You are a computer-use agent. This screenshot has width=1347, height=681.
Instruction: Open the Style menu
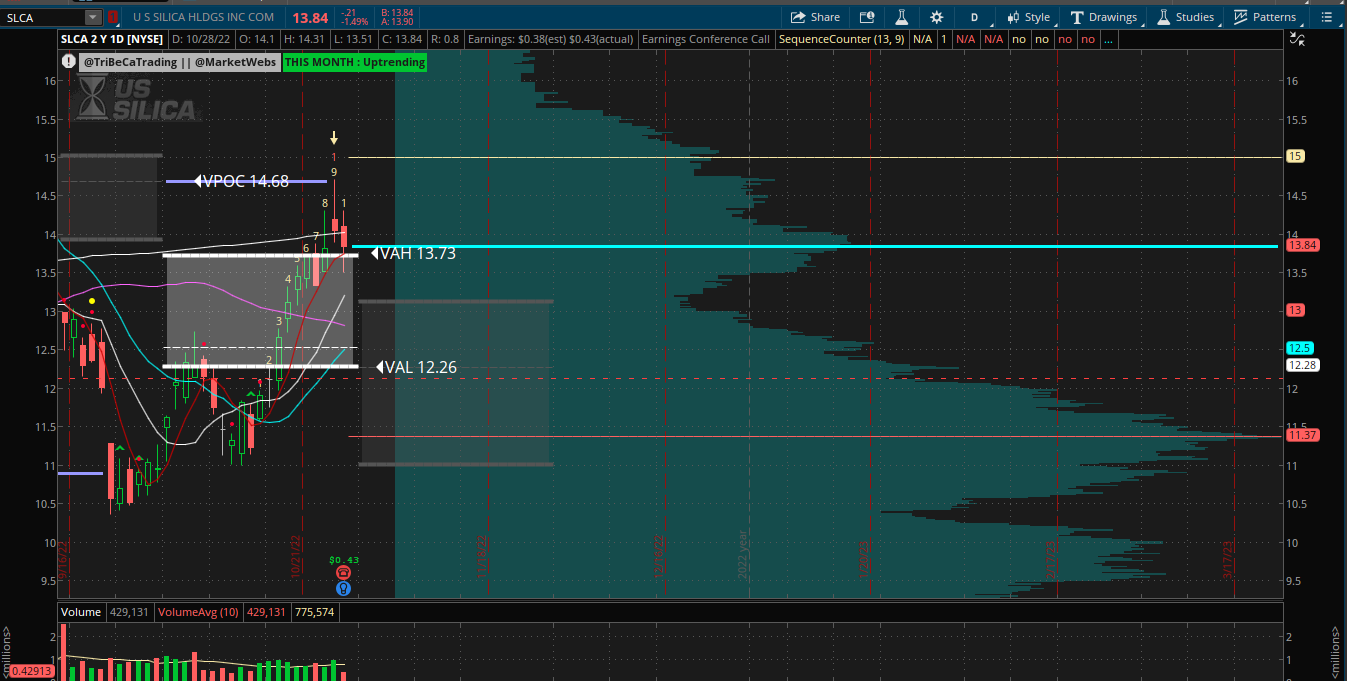click(x=1028, y=17)
